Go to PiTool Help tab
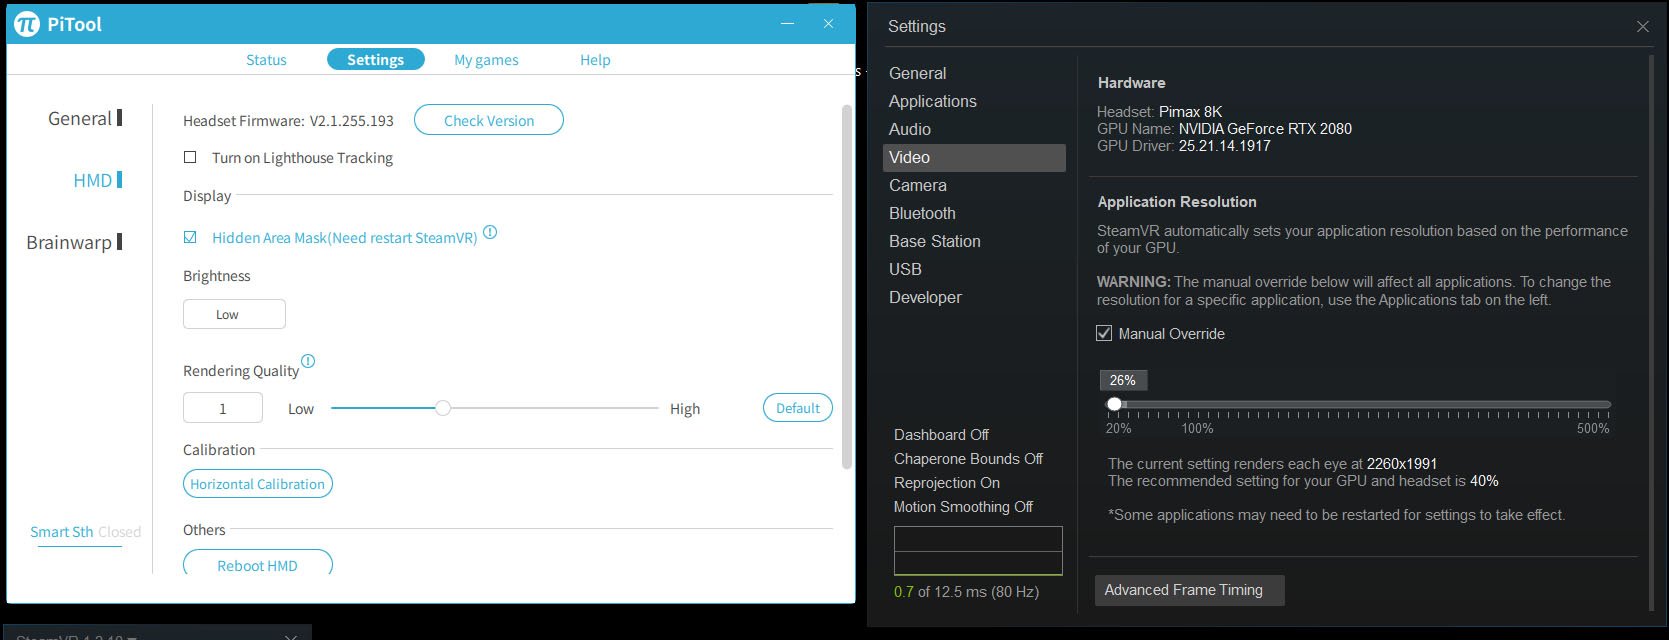 click(x=595, y=60)
